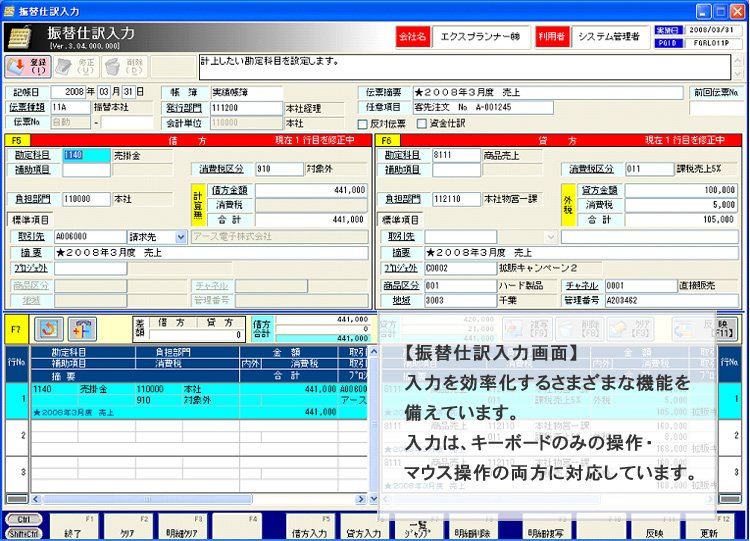Open the 請求先 dropdown in the debit panel
This screenshot has height=541, width=750.
pyautogui.click(x=180, y=237)
